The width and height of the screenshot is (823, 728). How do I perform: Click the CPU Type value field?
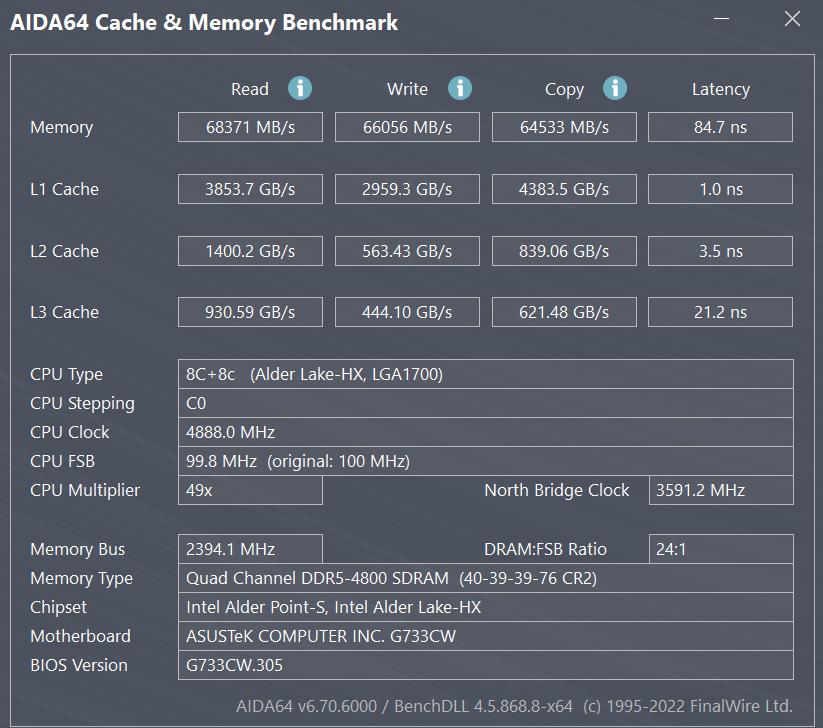[x=485, y=374]
